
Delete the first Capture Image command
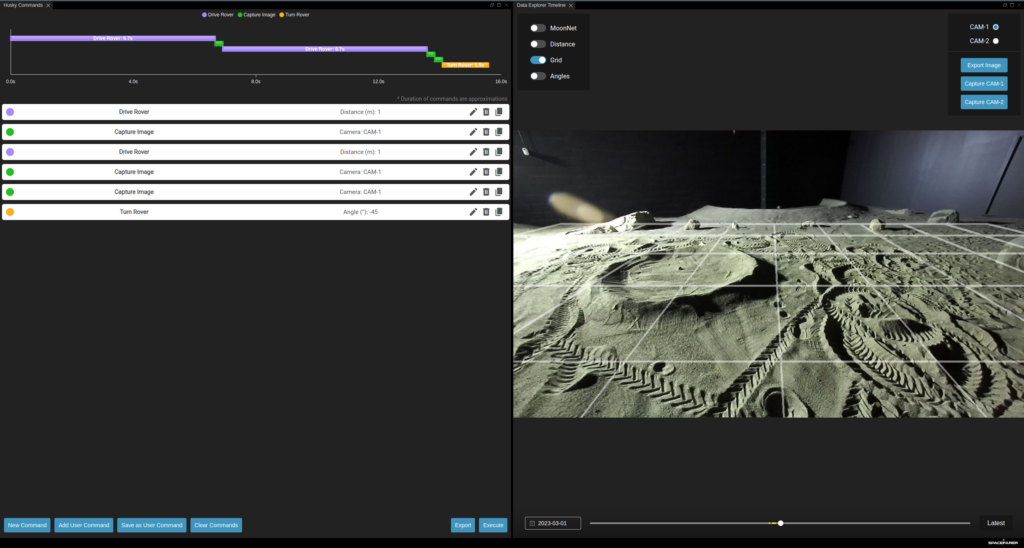486,132
